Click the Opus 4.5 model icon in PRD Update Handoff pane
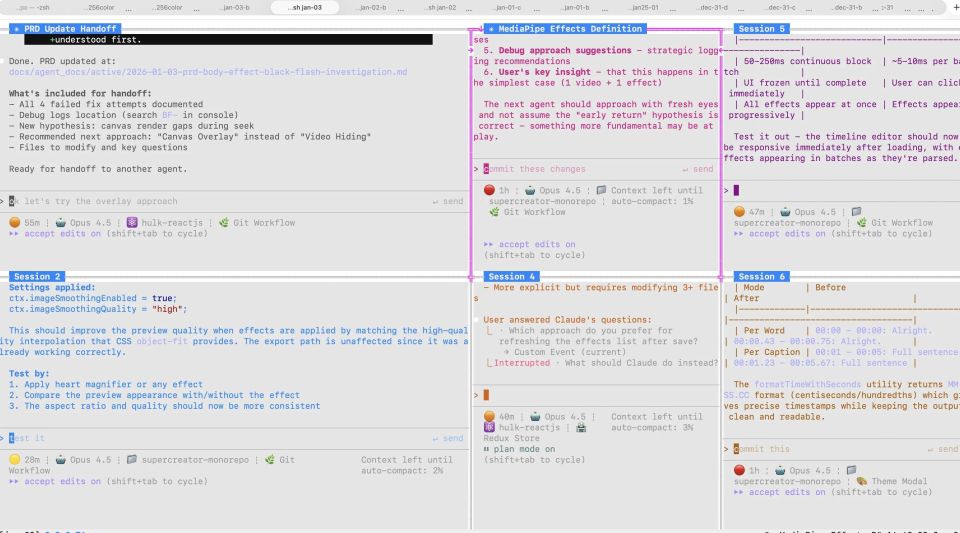 click(x=61, y=223)
